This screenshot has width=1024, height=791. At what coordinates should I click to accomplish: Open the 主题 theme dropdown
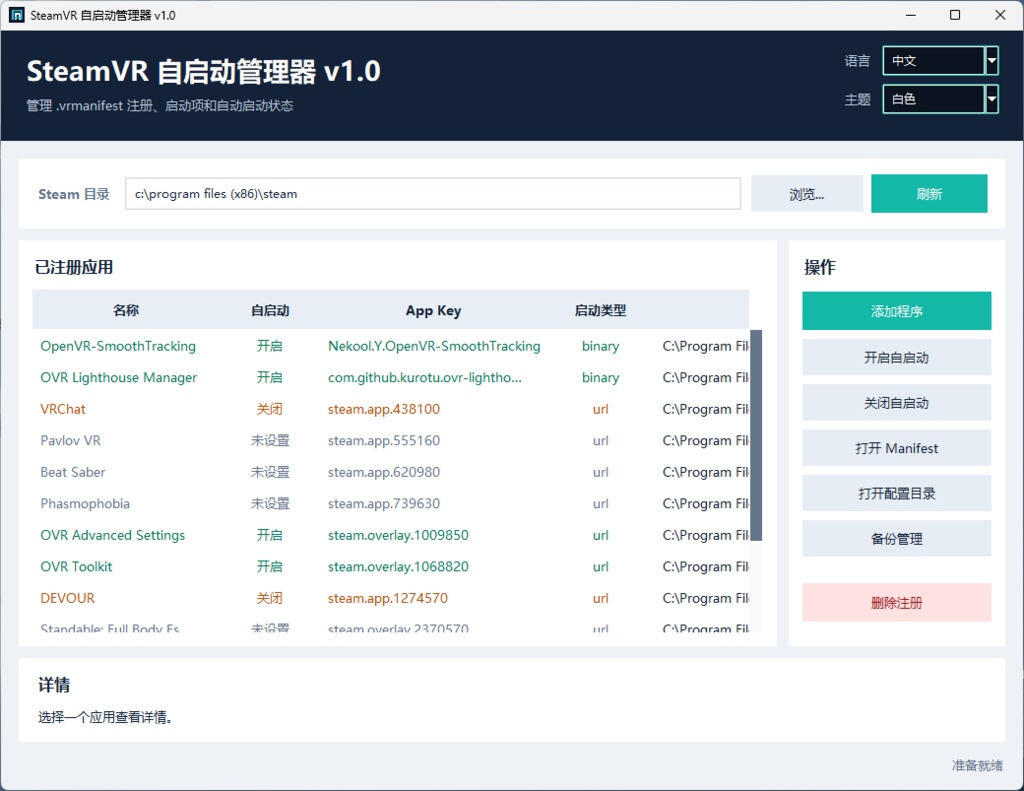pos(940,99)
